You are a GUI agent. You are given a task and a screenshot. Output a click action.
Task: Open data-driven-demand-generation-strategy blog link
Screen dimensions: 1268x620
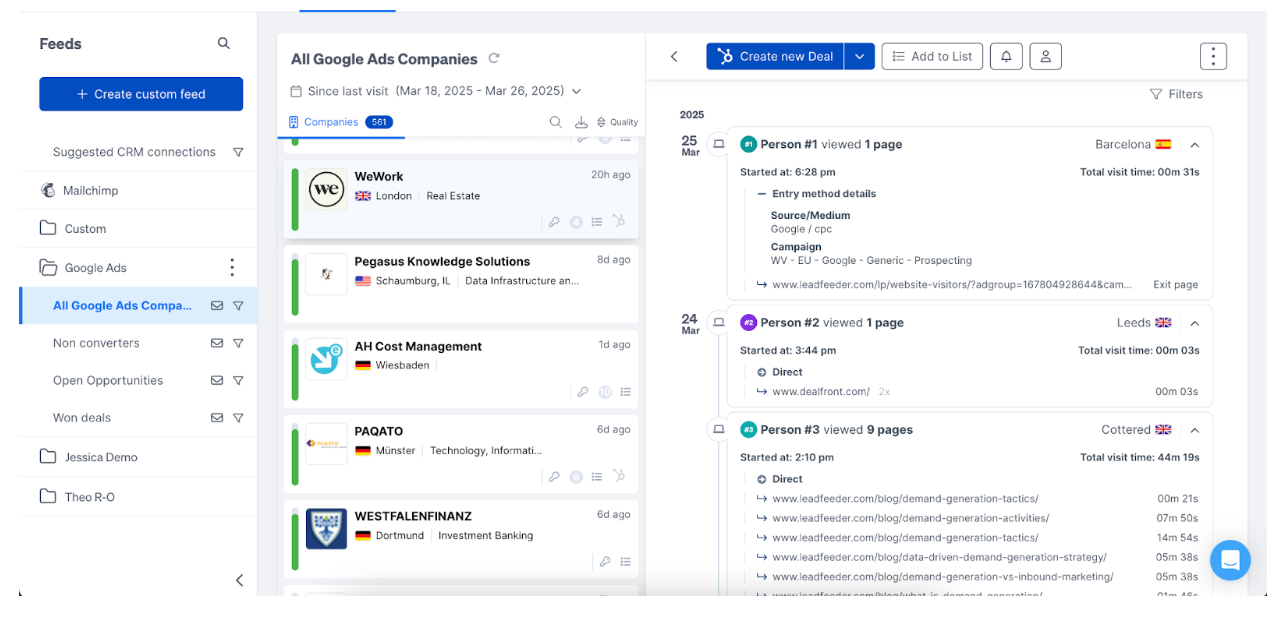[x=939, y=557]
